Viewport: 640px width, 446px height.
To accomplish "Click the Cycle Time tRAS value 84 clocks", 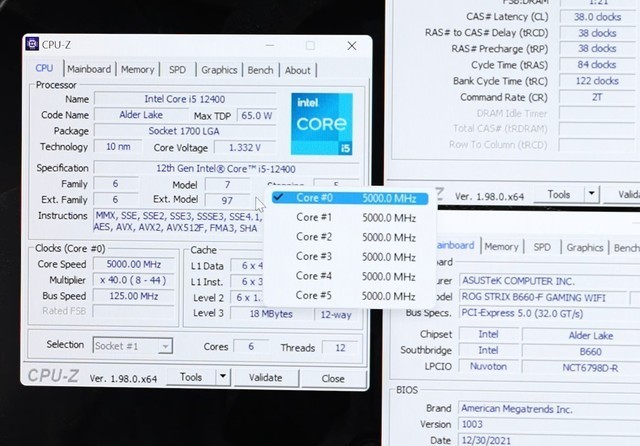I will [597, 65].
